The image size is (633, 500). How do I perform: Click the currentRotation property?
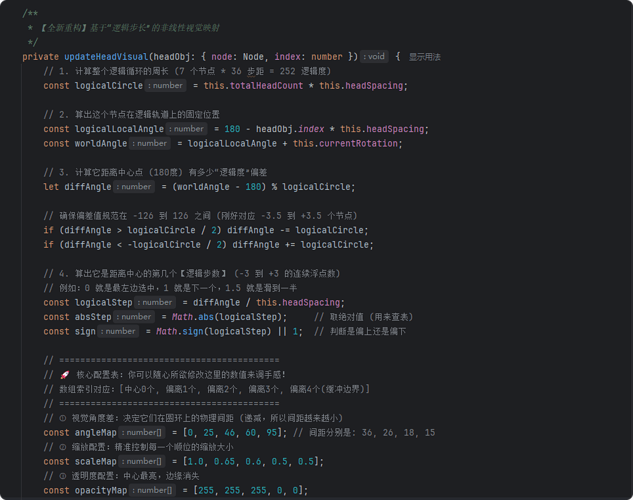[x=358, y=144]
